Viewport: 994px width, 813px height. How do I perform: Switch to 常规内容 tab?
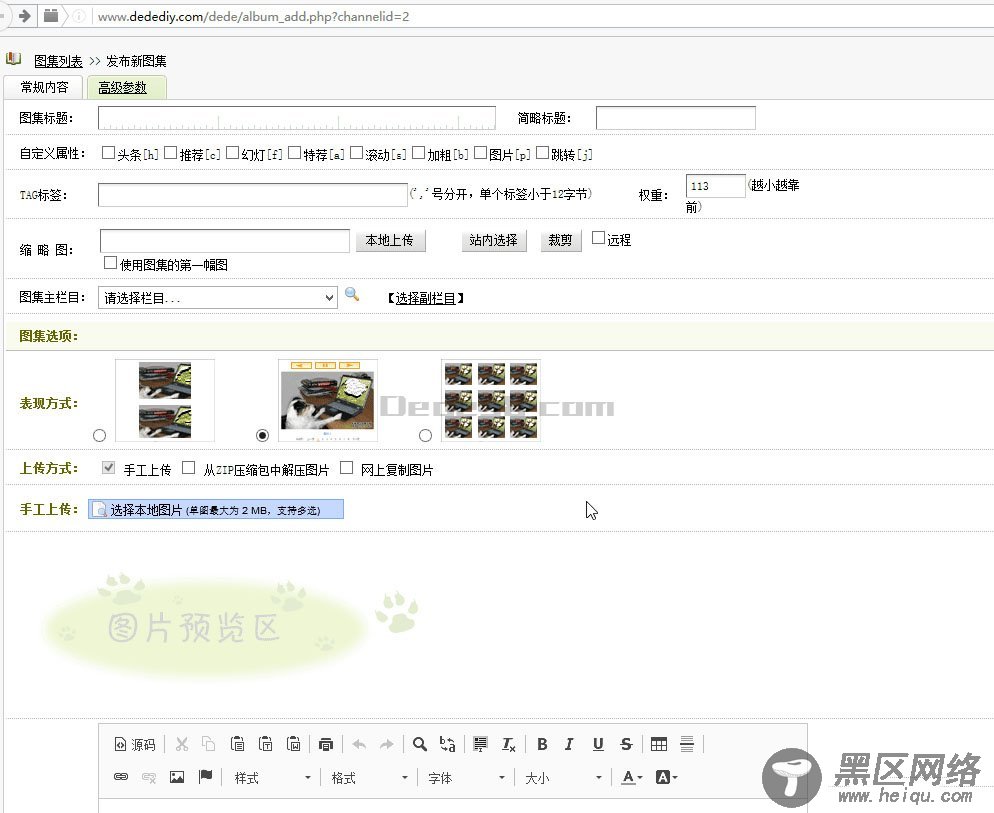(44, 87)
